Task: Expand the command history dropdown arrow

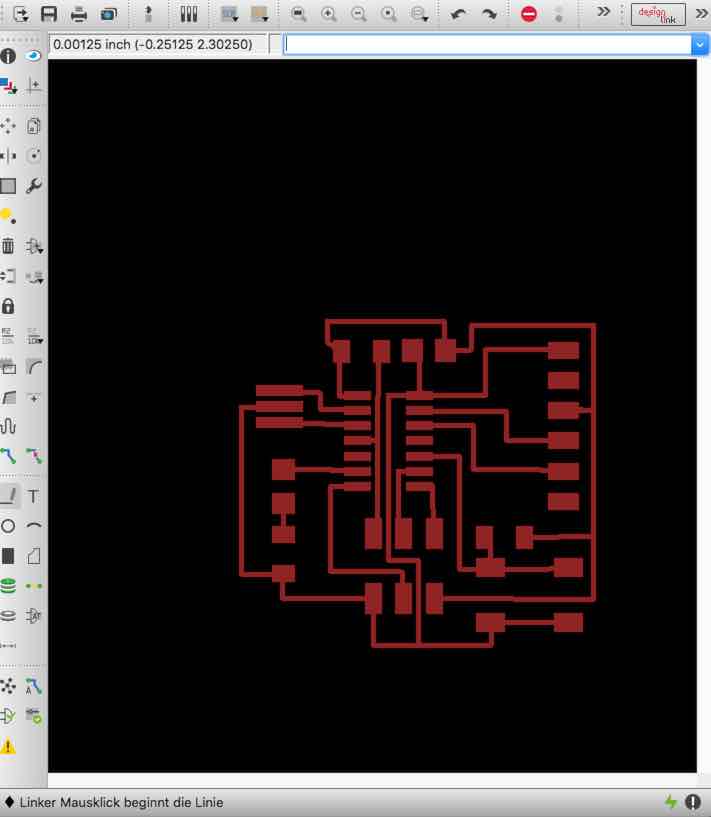Action: point(700,45)
